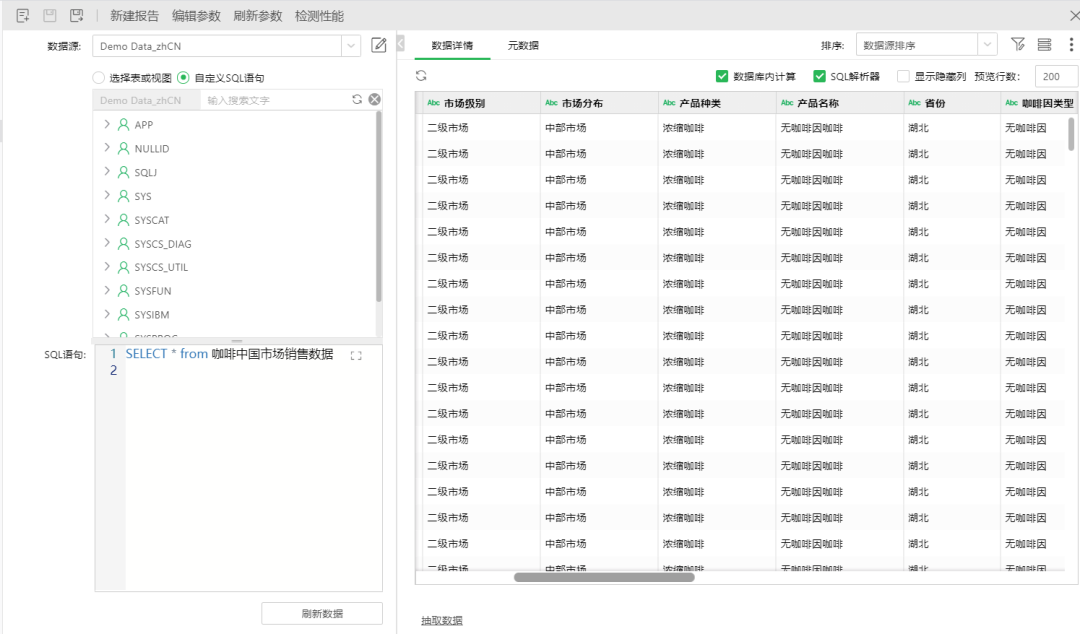
Task: Click 检测性能 in the top menu
Action: pyautogui.click(x=319, y=16)
